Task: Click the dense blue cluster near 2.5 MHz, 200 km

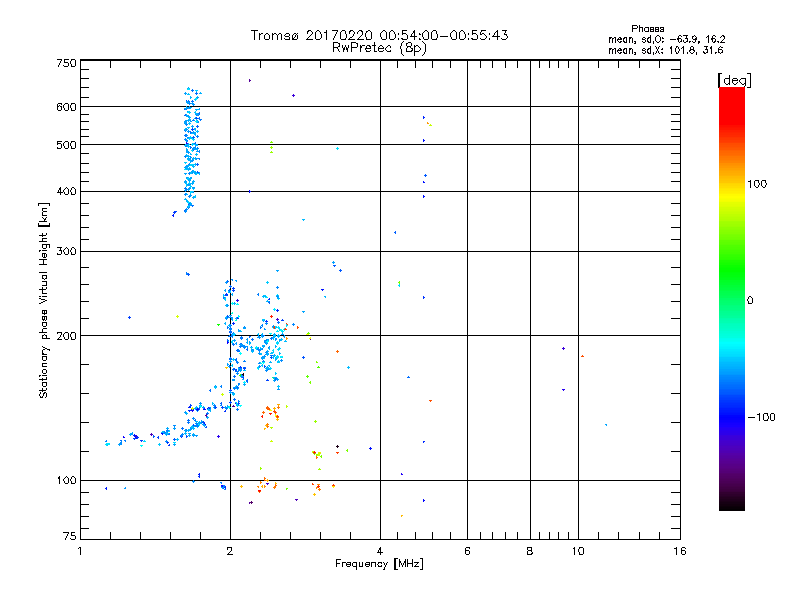Action: [268, 344]
